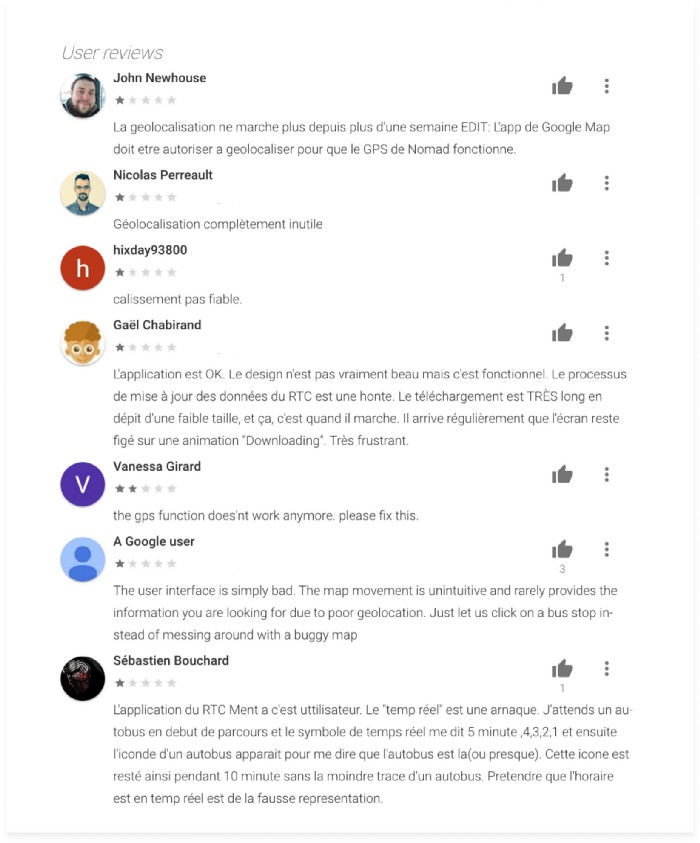Open three-dot menu on Google user's review
700x843 pixels.
click(607, 549)
